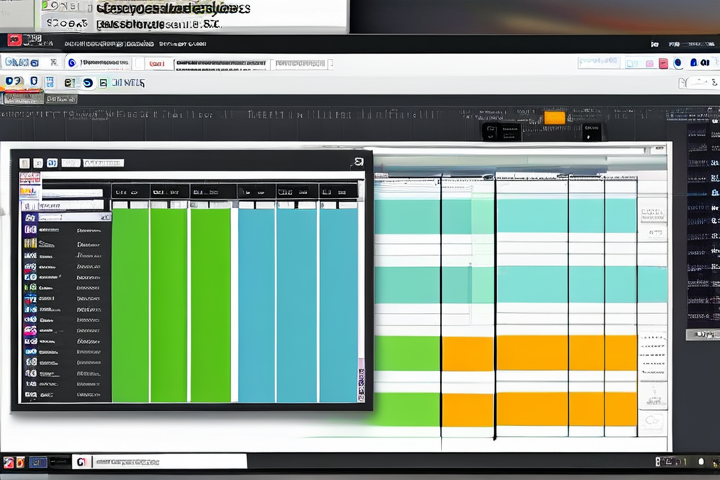Click the pink icon in the dark sidebar list
The width and height of the screenshot is (720, 480).
(x=30, y=330)
